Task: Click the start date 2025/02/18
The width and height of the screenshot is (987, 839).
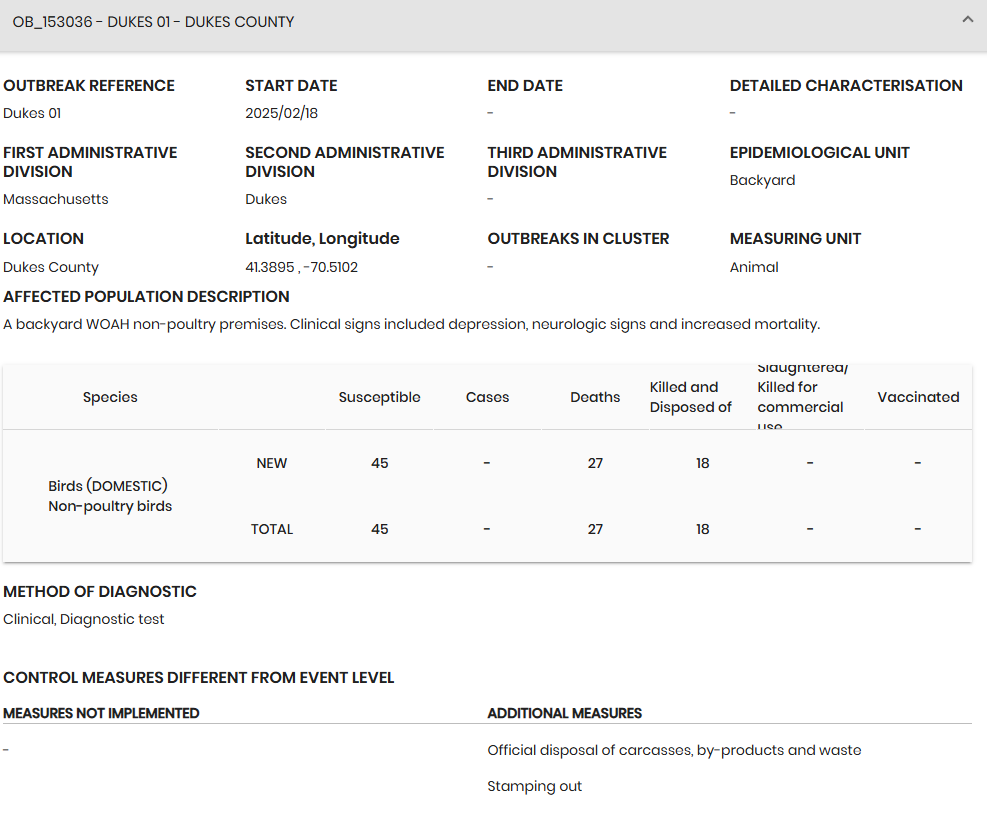Action: [281, 113]
